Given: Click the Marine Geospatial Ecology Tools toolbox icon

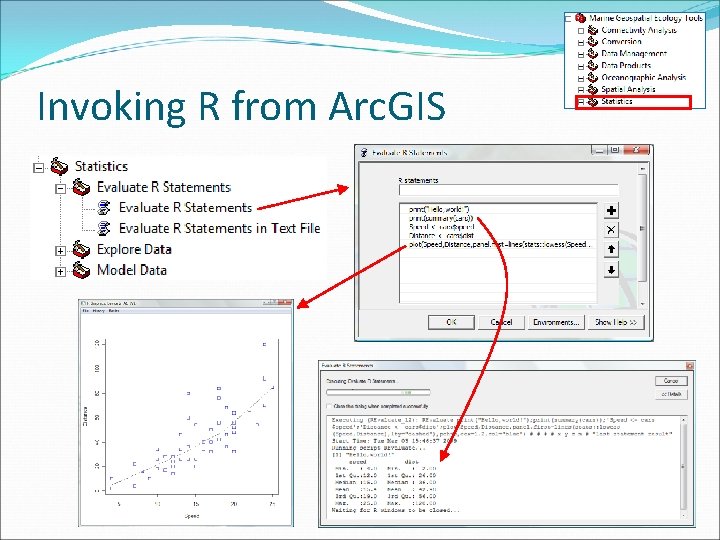Looking at the screenshot, I should click(x=580, y=18).
